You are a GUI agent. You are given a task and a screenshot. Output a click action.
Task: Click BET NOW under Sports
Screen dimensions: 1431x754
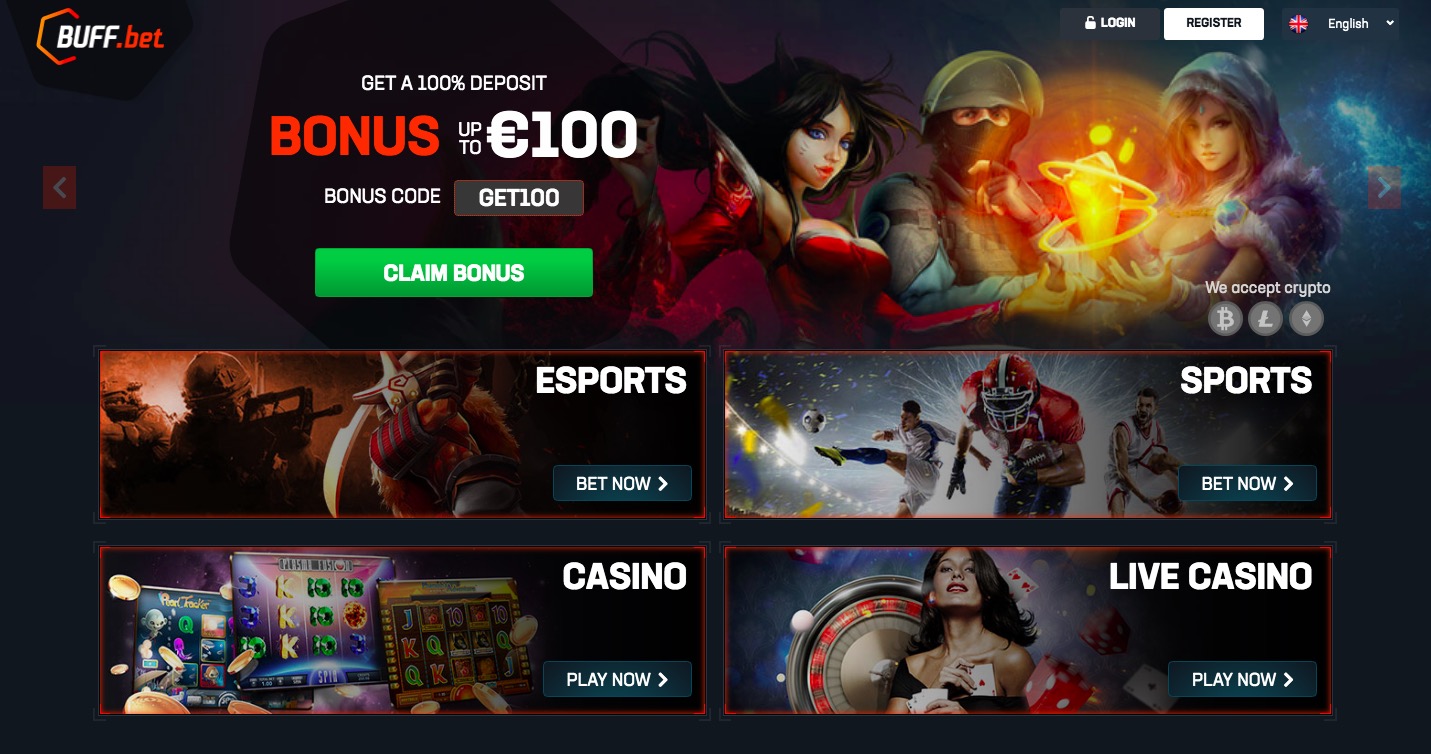pos(1247,483)
